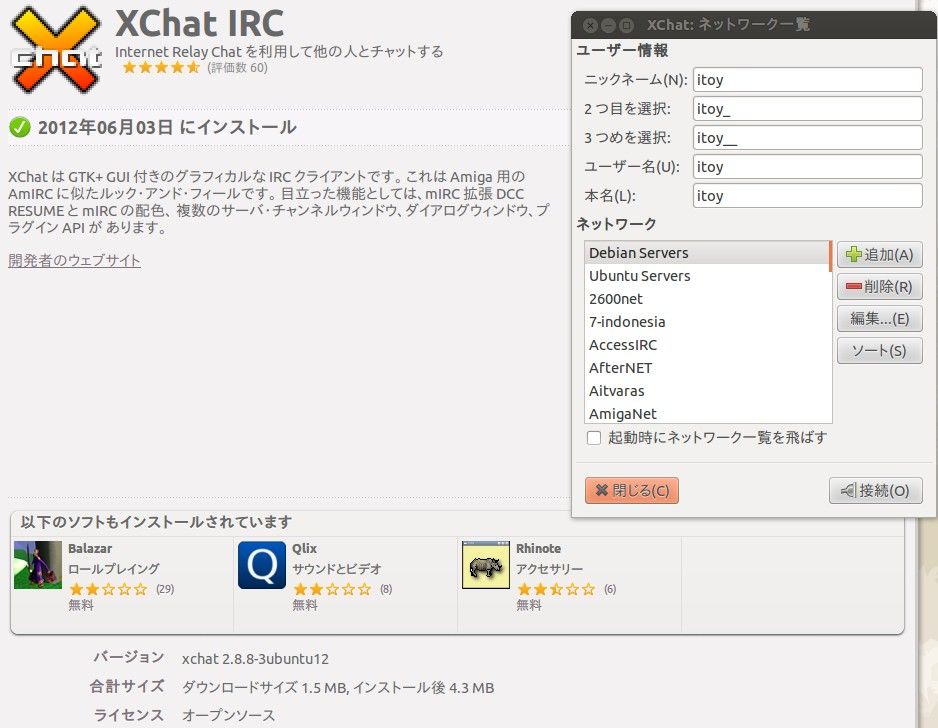This screenshot has height=728, width=938.
Task: Click the 削除(R) remove network button
Action: pyautogui.click(x=879, y=287)
